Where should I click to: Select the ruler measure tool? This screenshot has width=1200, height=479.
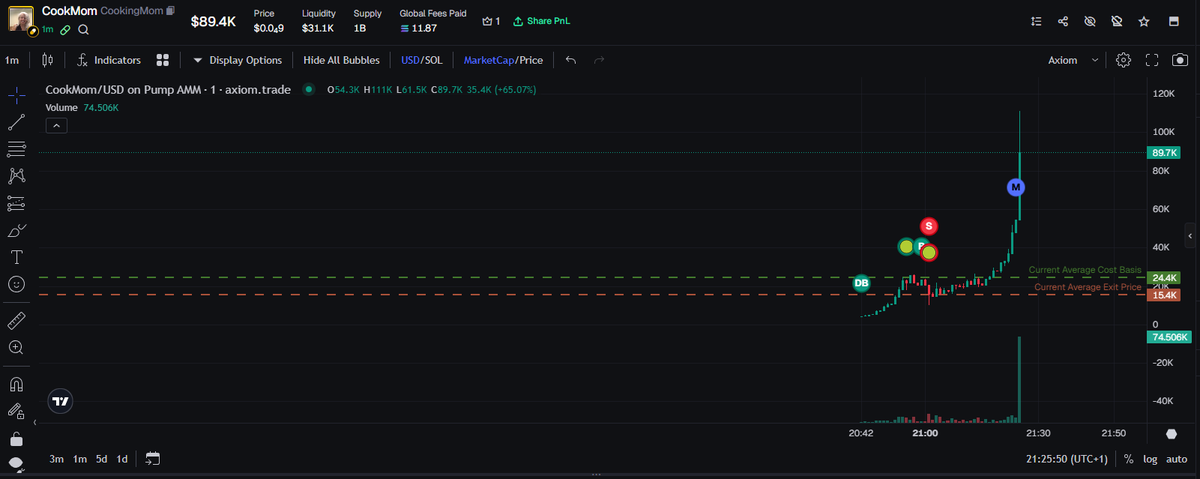tap(17, 320)
